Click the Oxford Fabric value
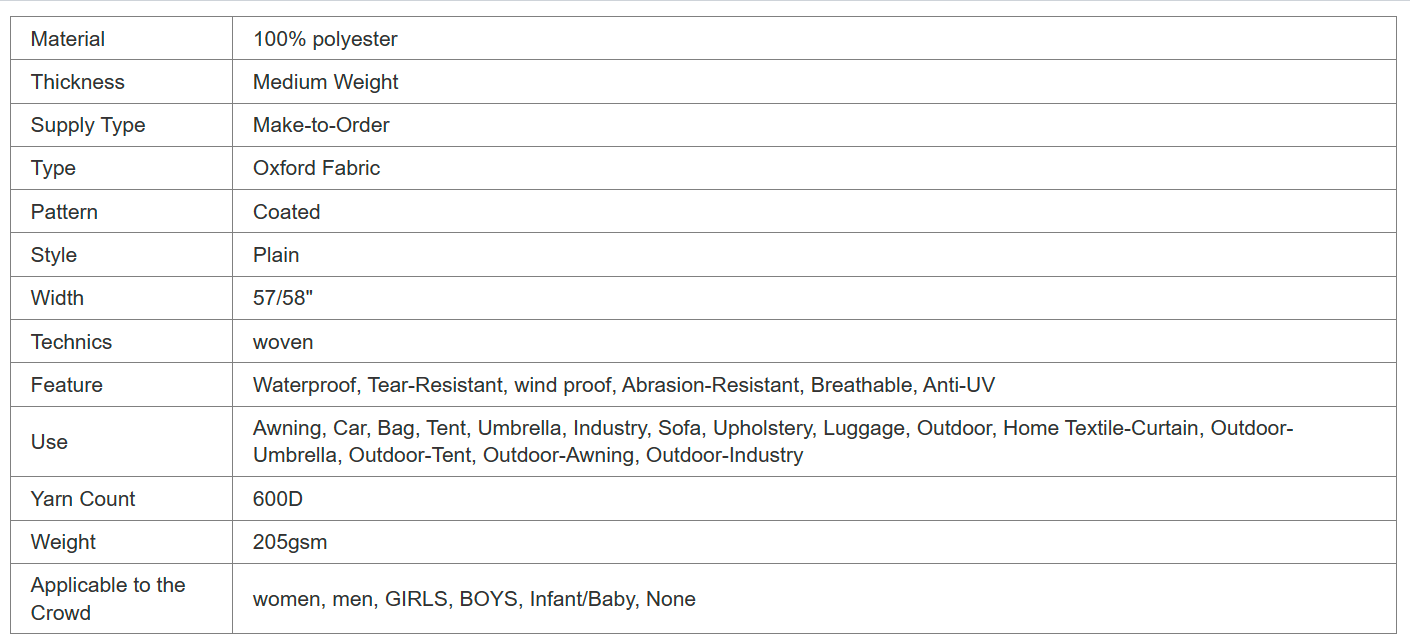1410x634 pixels. click(x=317, y=168)
